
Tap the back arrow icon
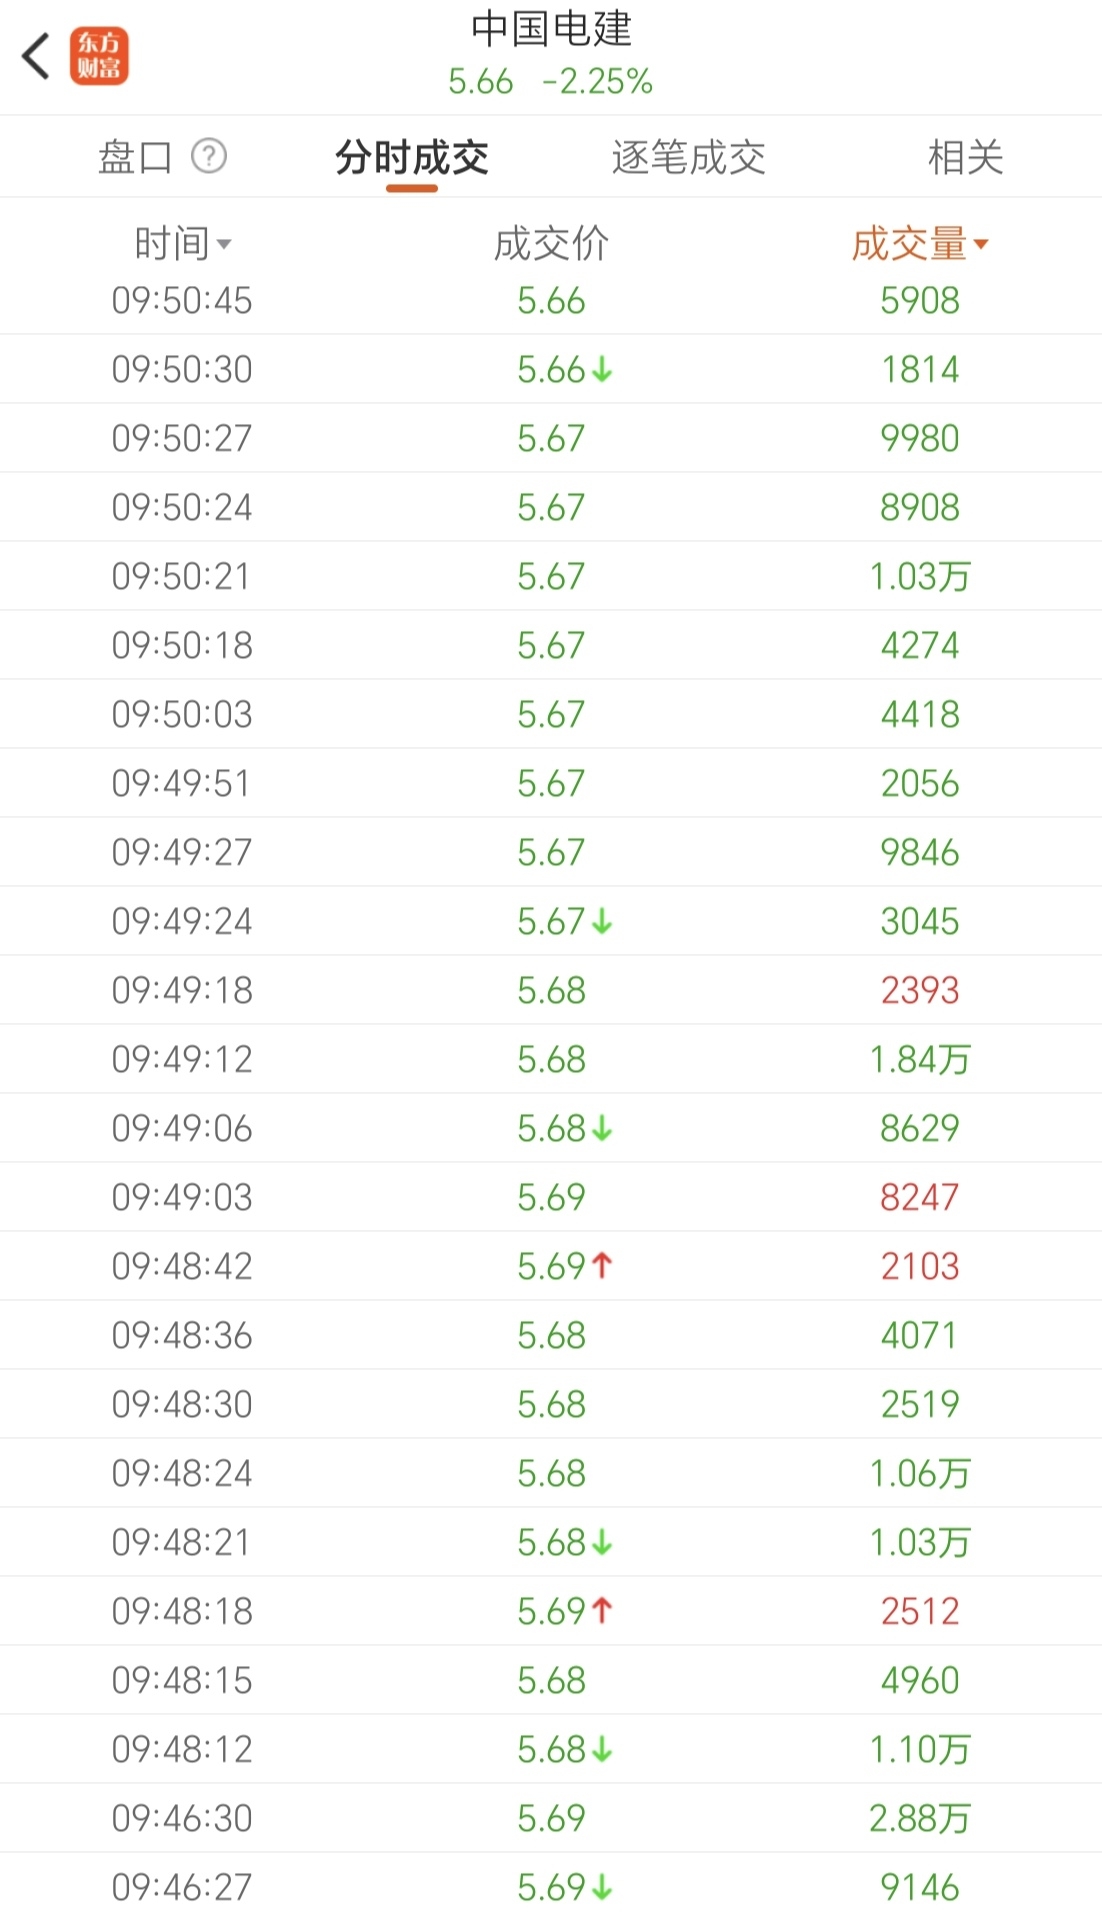pos(37,56)
